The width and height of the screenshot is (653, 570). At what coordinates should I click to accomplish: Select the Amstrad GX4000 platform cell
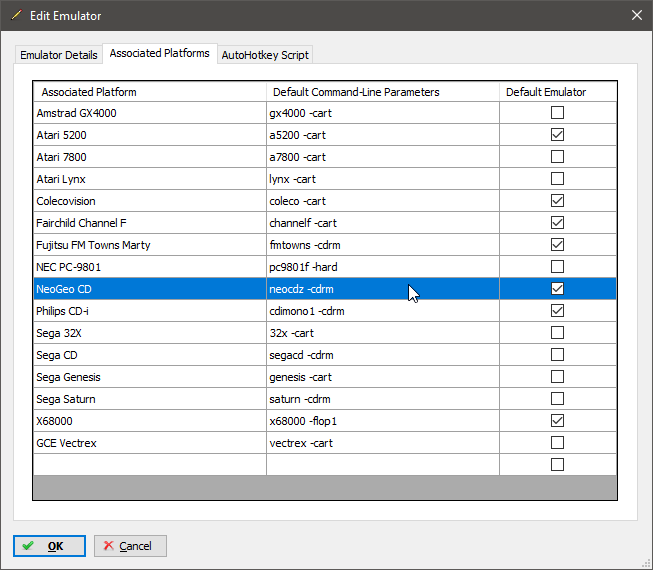coord(150,113)
